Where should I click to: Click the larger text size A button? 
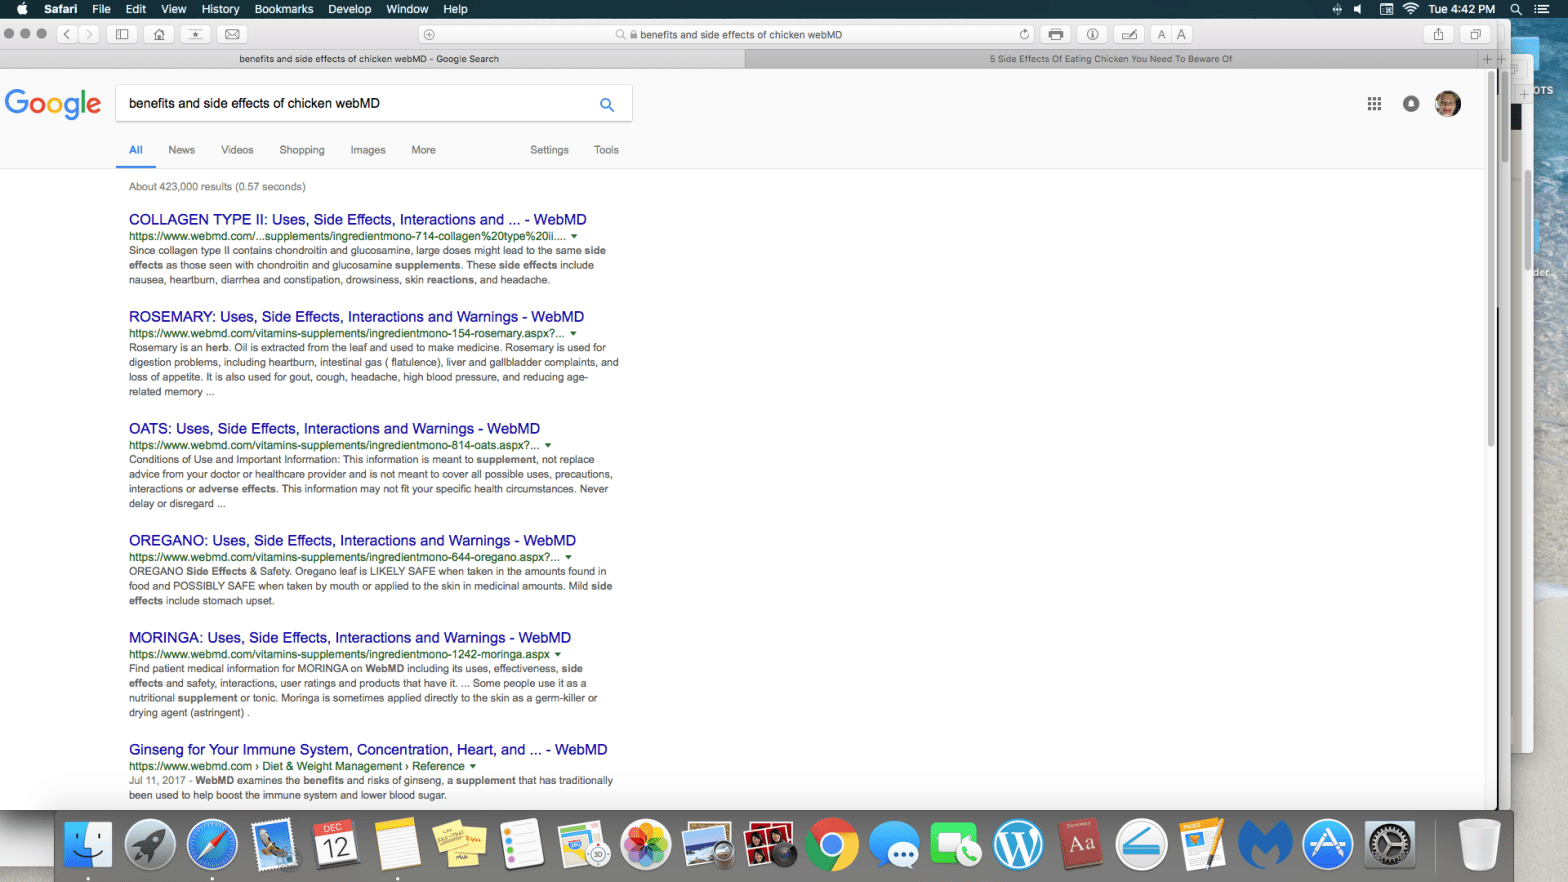(1181, 34)
